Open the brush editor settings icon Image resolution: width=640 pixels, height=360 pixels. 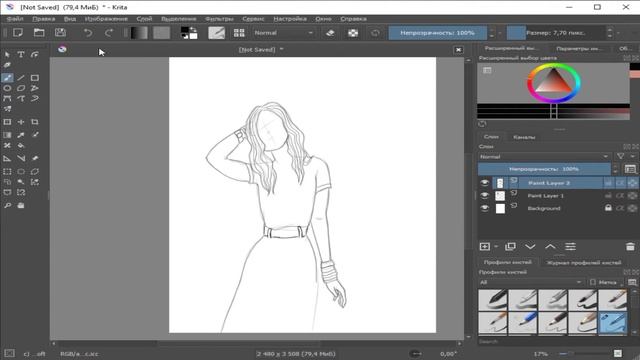coord(216,33)
